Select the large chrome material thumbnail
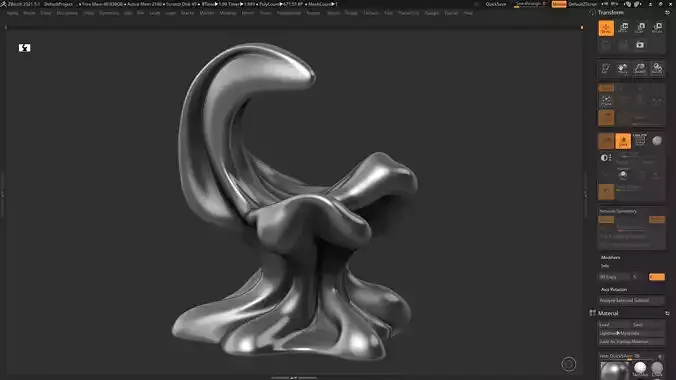This screenshot has height=380, width=676. [x=614, y=371]
